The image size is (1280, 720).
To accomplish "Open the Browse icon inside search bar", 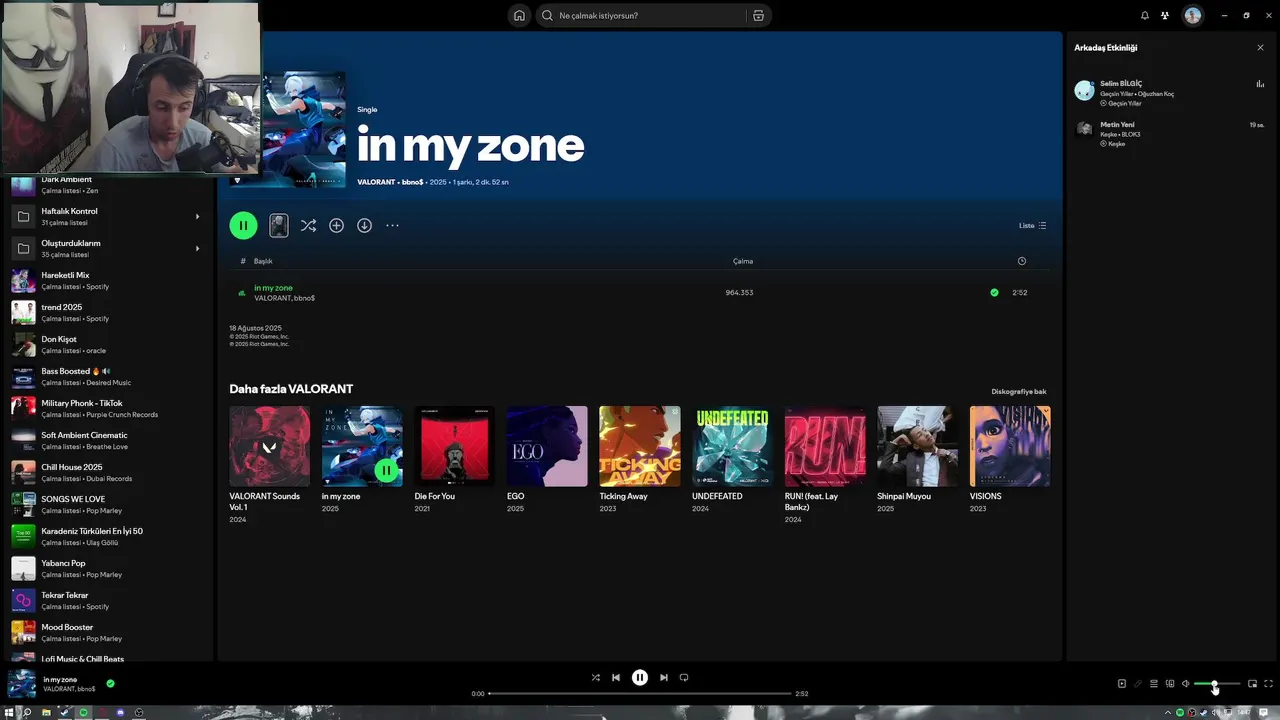I will coord(758,15).
